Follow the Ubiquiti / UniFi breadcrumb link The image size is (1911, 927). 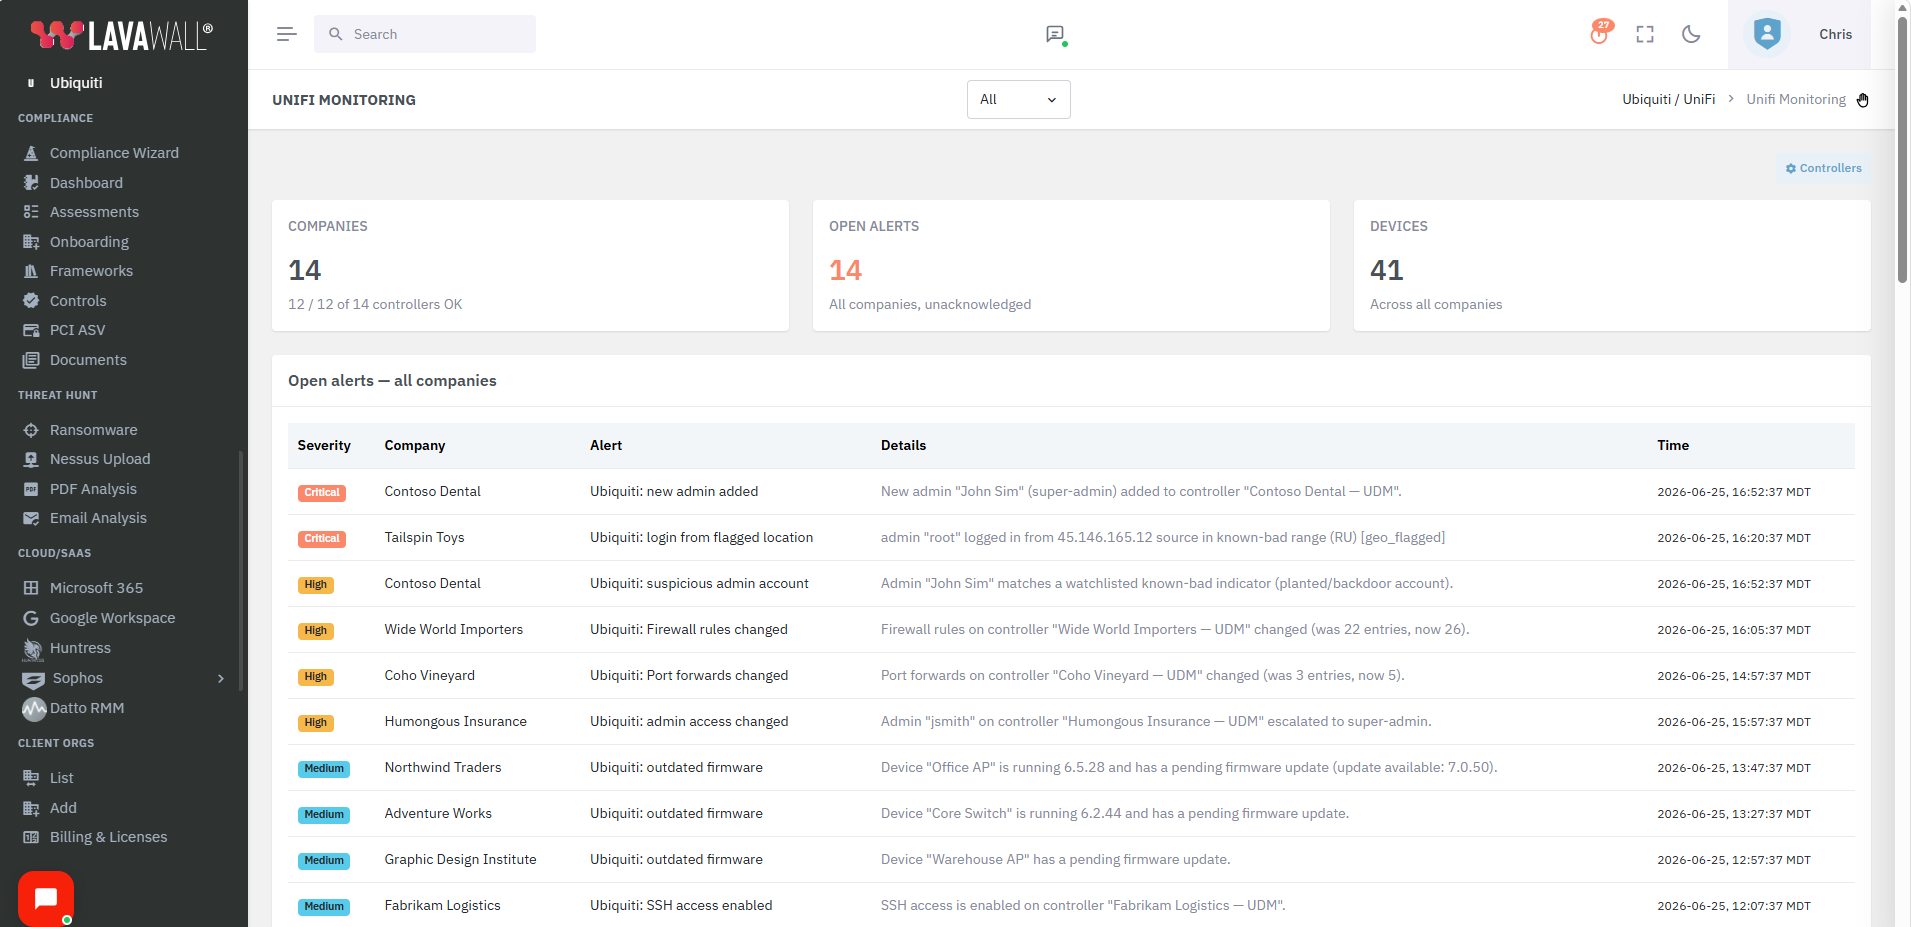(x=1668, y=99)
